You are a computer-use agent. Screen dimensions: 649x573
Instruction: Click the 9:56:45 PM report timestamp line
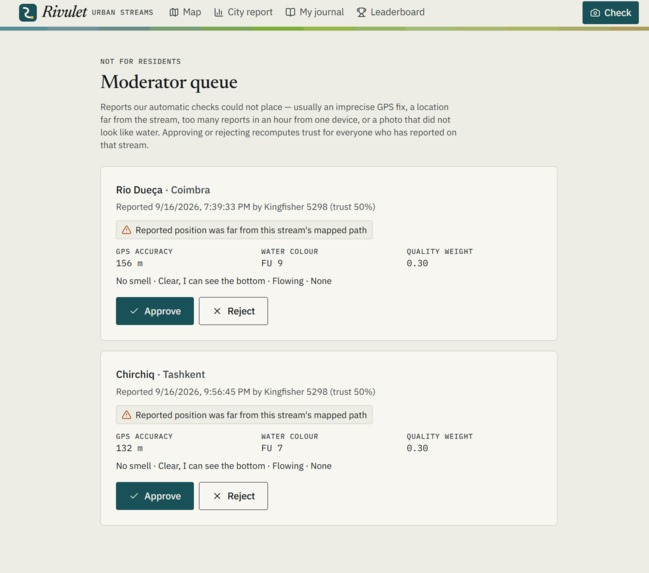[x=246, y=392]
